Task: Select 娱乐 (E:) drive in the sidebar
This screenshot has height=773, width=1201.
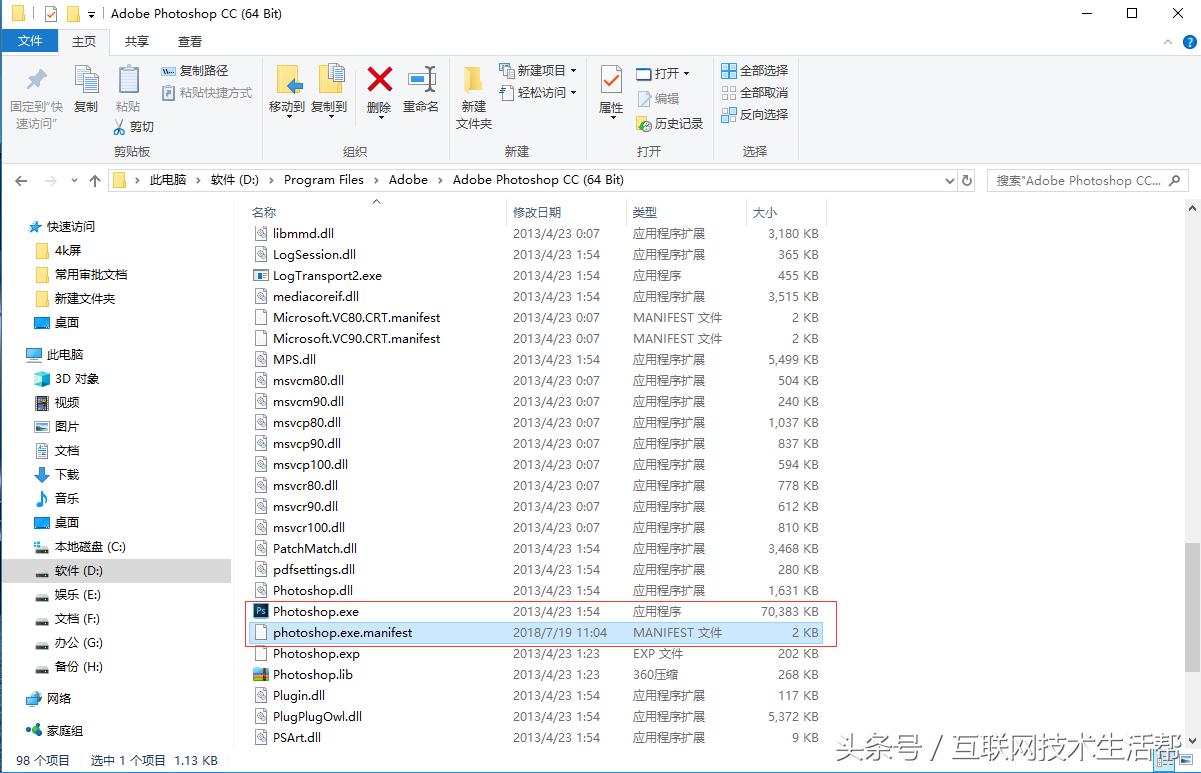Action: click(78, 595)
